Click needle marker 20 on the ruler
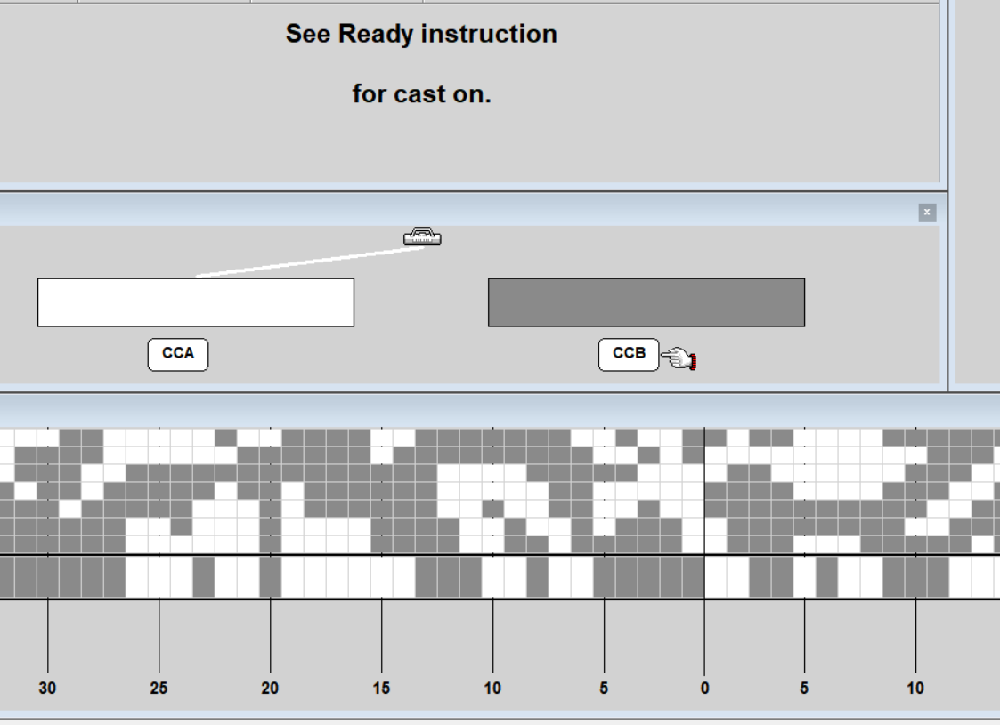Image resolution: width=1000 pixels, height=725 pixels. tap(270, 688)
